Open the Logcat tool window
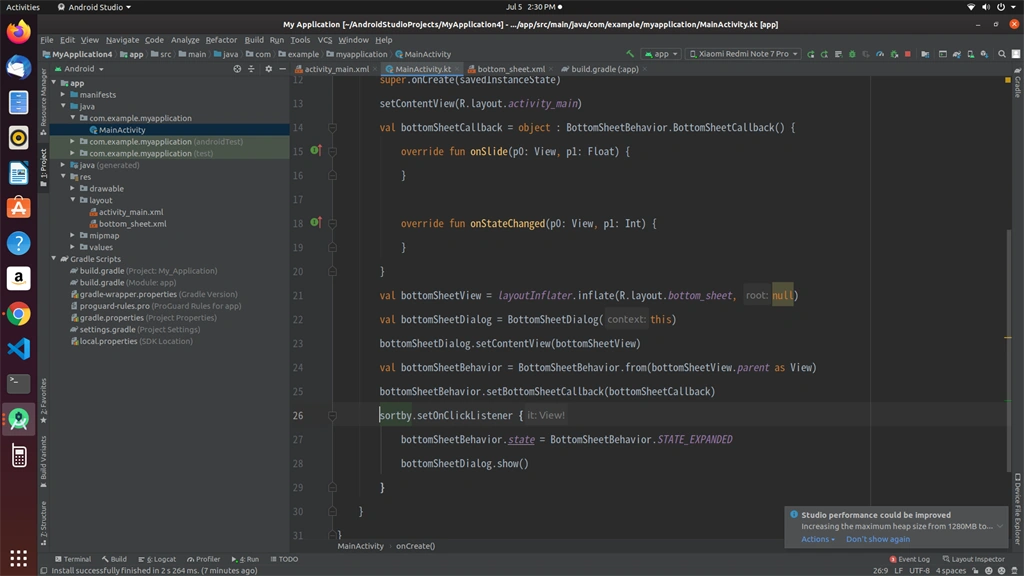Image resolution: width=1024 pixels, height=576 pixels. pyautogui.click(x=157, y=559)
